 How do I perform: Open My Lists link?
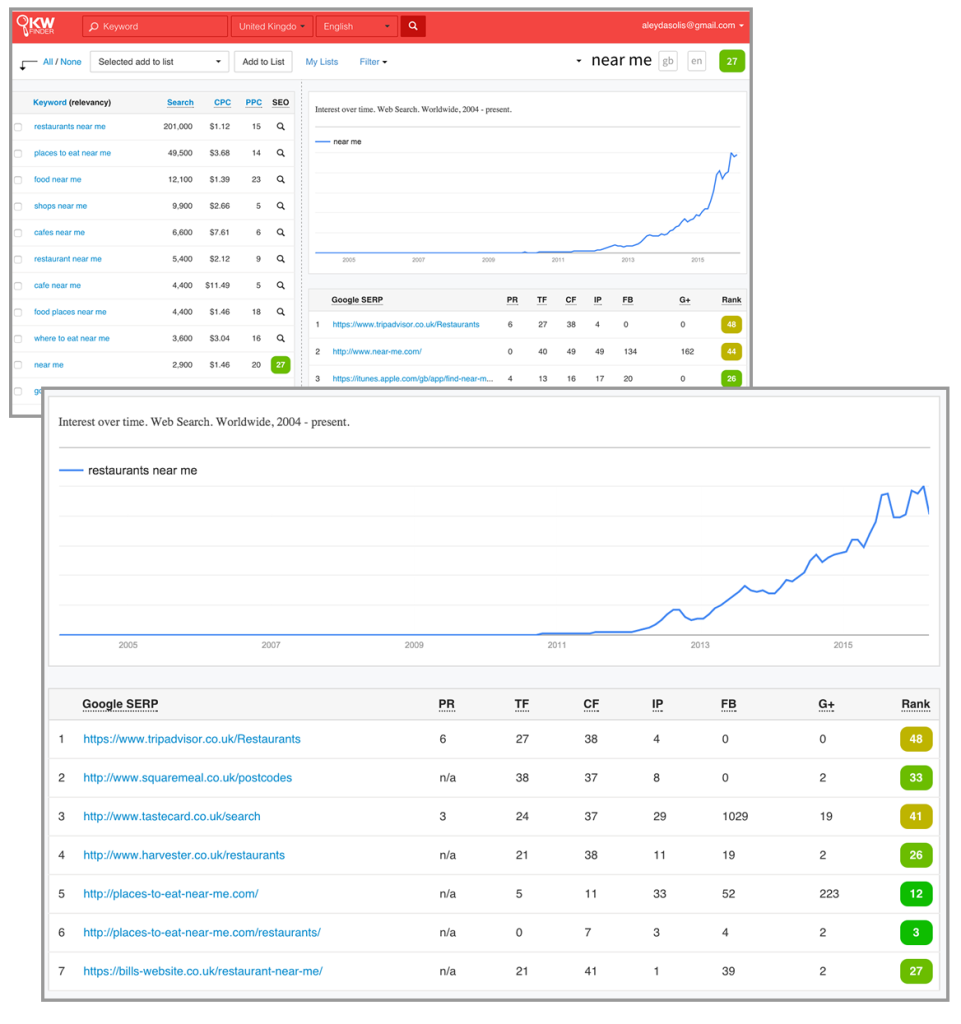tap(322, 62)
